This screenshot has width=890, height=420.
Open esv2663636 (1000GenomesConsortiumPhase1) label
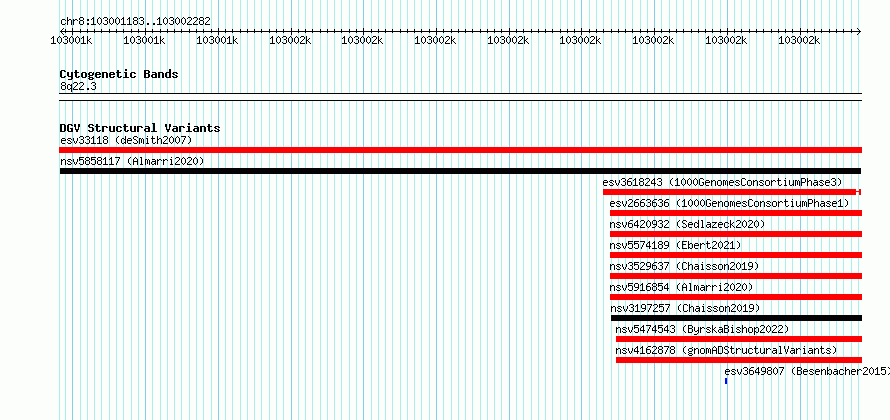729,203
